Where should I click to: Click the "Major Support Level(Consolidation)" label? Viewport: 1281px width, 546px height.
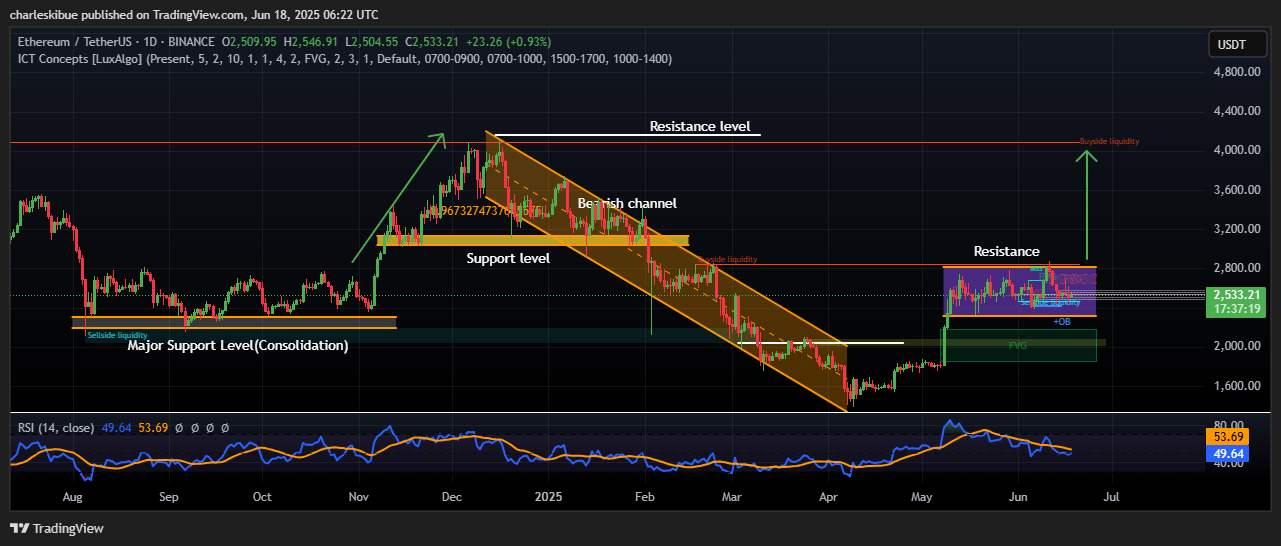point(238,346)
